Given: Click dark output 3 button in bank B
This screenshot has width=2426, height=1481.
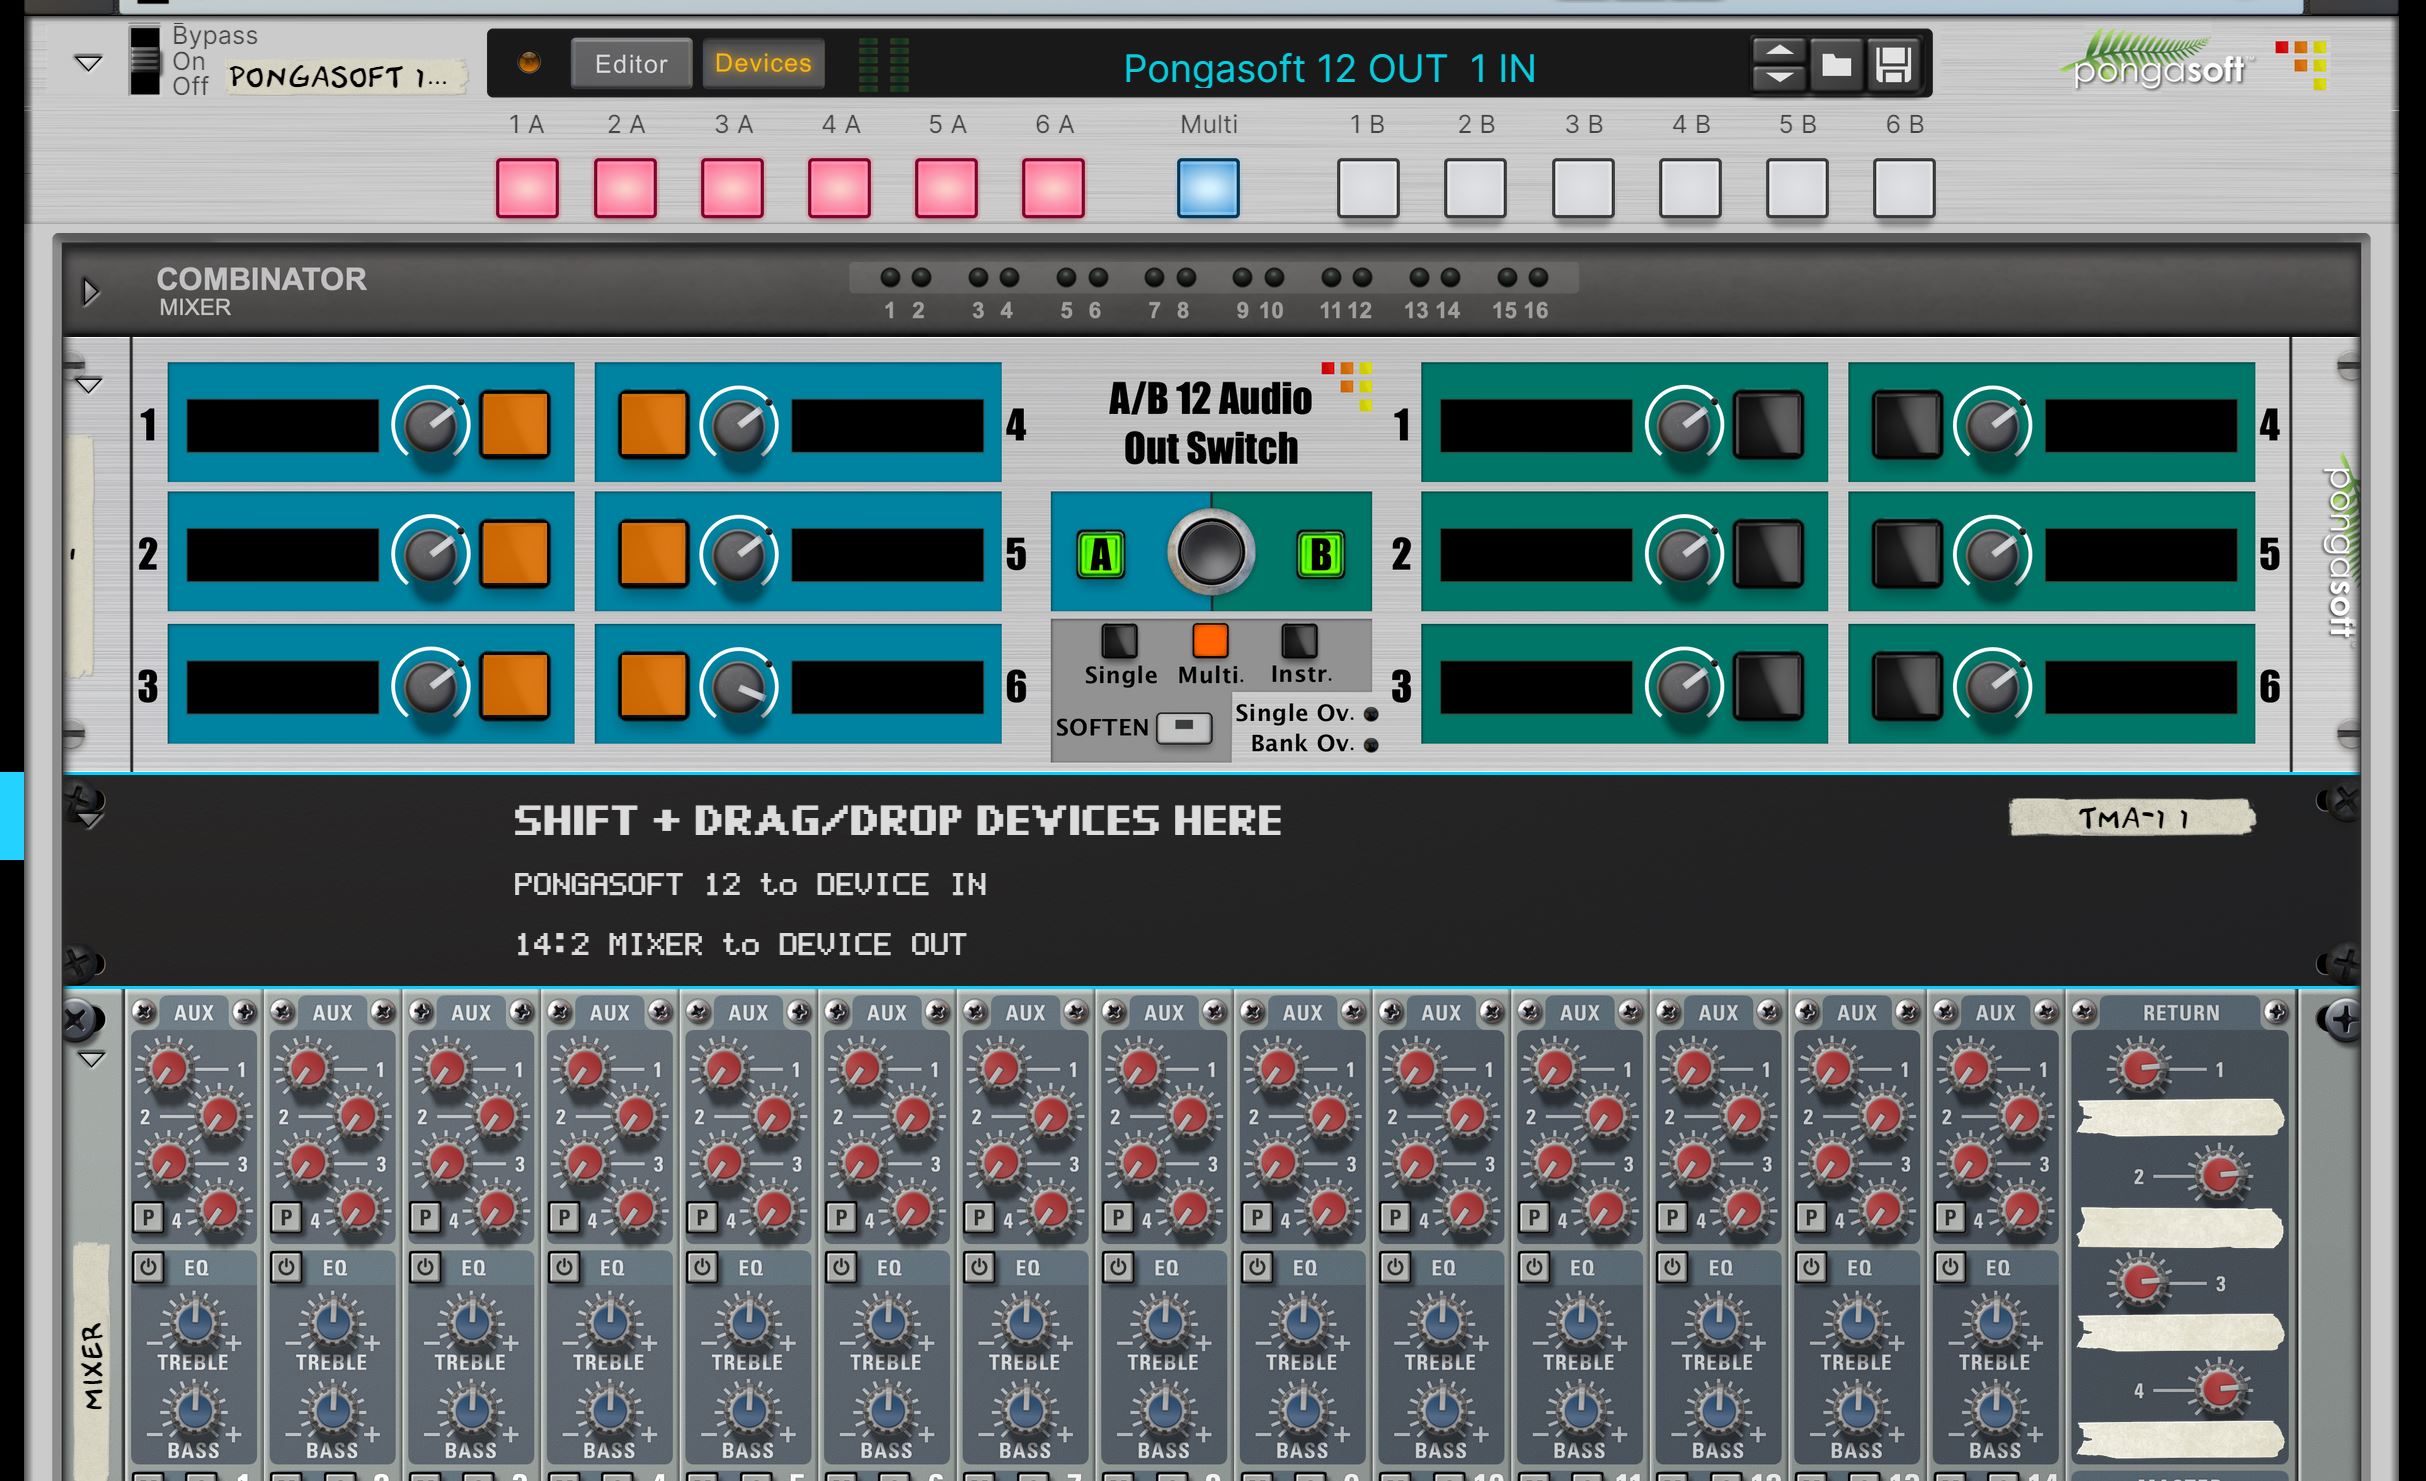Looking at the screenshot, I should [1768, 686].
